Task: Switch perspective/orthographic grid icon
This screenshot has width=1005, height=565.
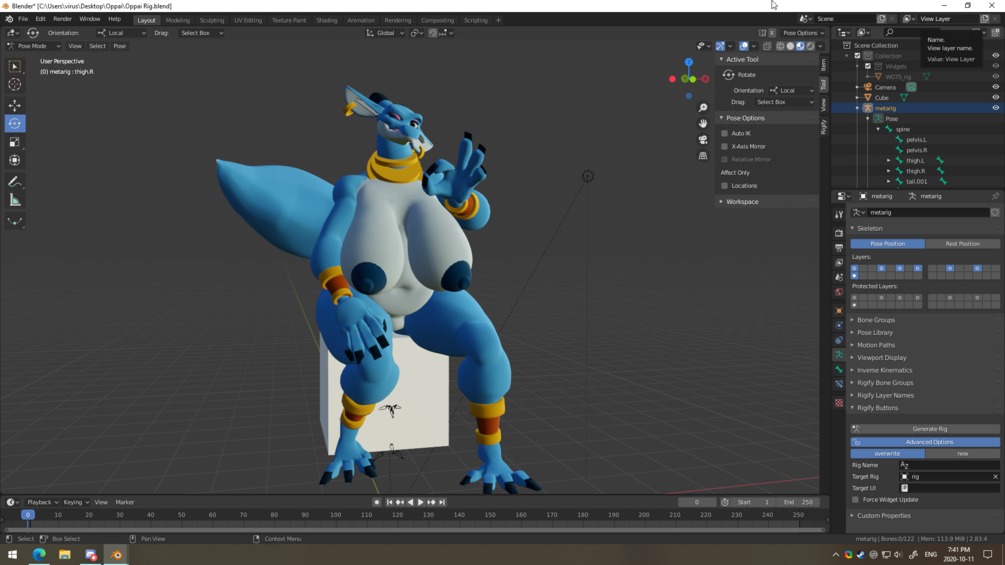Action: click(x=703, y=156)
